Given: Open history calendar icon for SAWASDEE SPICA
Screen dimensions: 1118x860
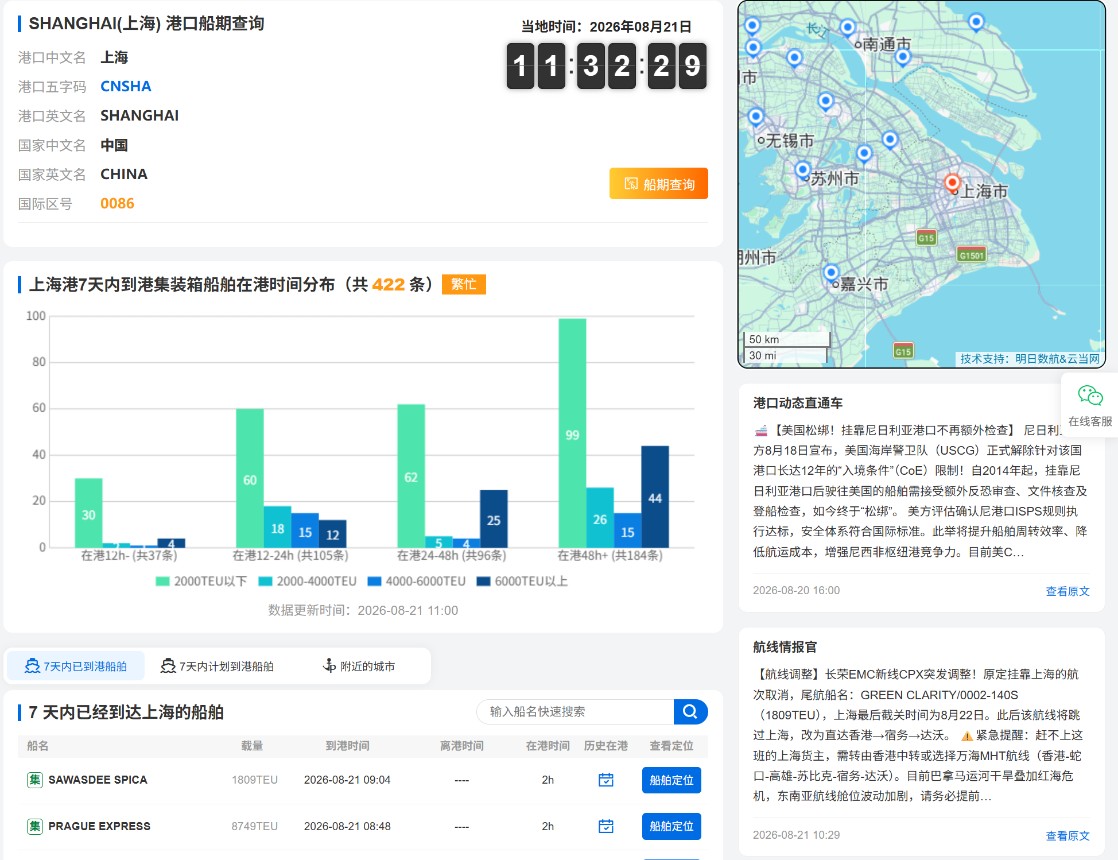Looking at the screenshot, I should pos(605,779).
